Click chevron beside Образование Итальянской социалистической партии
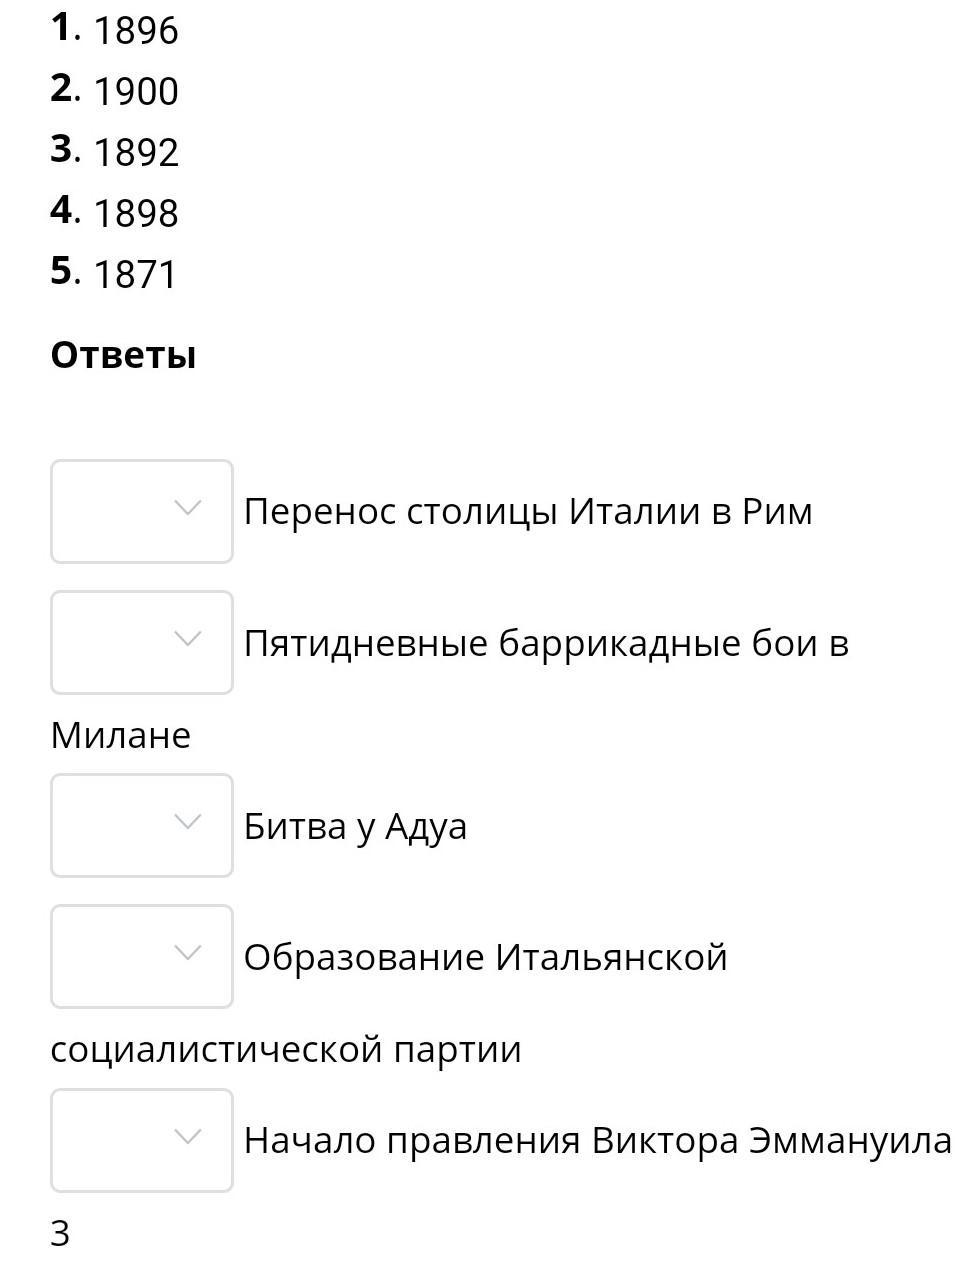 coord(187,953)
